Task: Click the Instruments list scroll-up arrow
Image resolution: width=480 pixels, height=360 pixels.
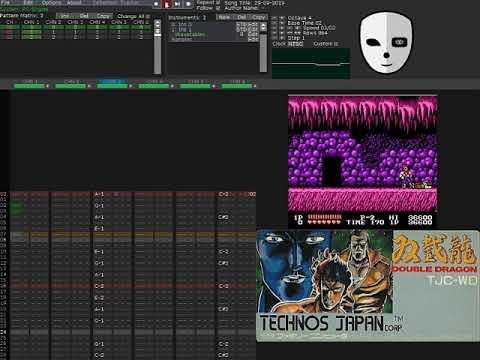Action: click(263, 26)
